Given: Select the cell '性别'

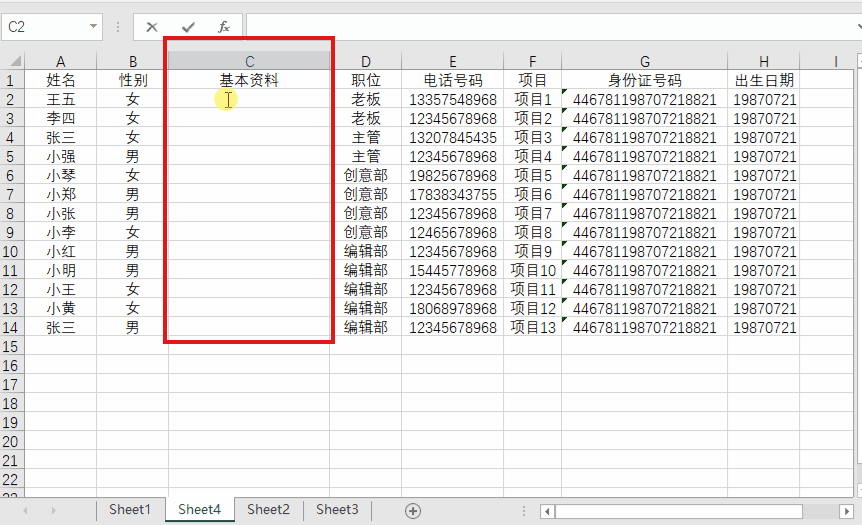Looking at the screenshot, I should tap(132, 80).
